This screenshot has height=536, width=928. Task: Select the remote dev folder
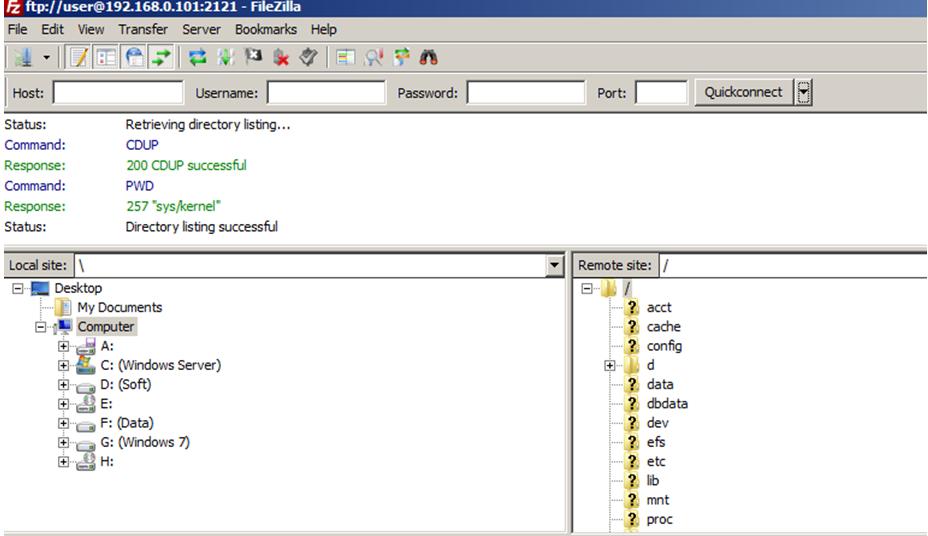click(658, 423)
